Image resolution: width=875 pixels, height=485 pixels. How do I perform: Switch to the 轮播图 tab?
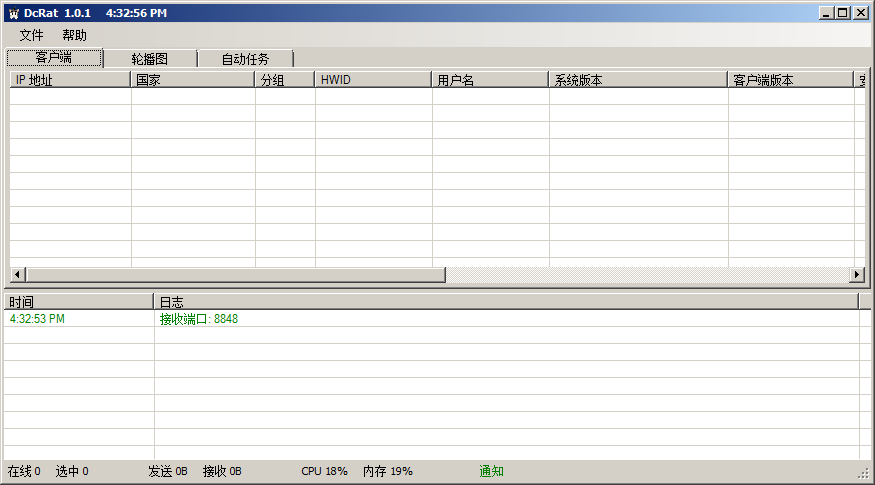click(150, 59)
